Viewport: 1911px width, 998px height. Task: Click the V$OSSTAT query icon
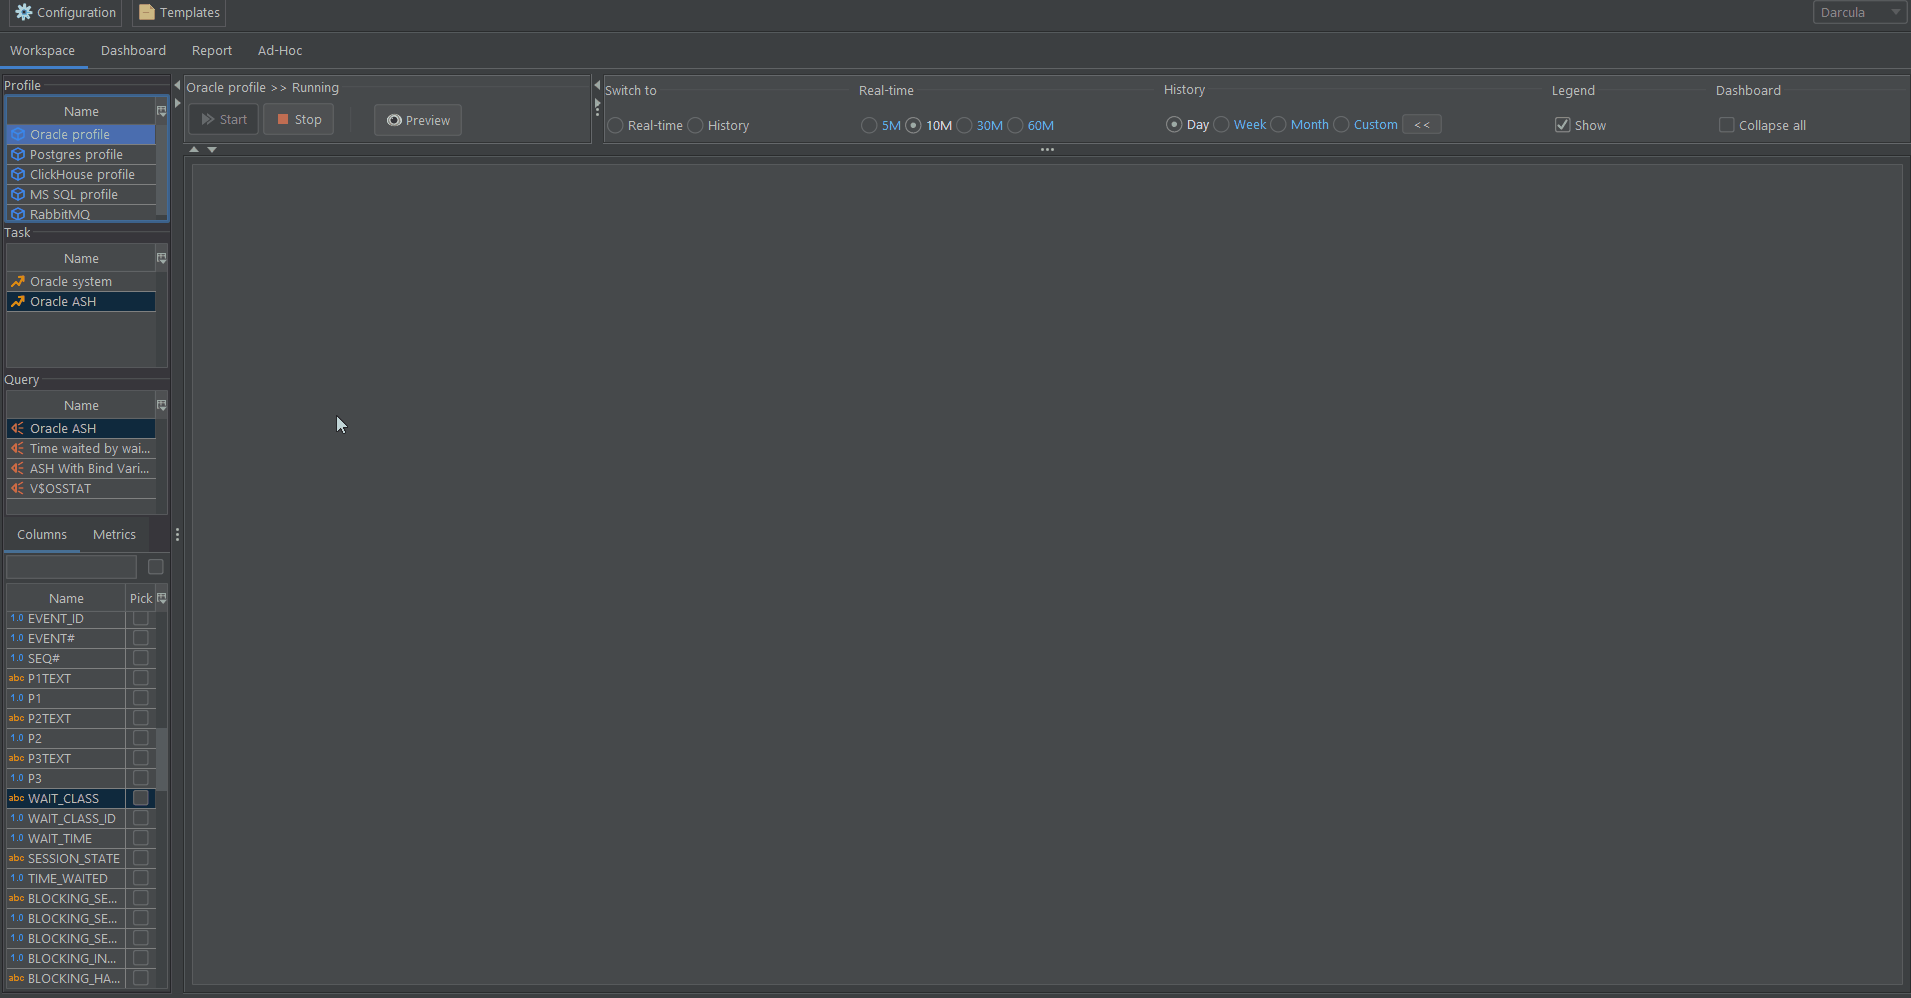(x=18, y=488)
